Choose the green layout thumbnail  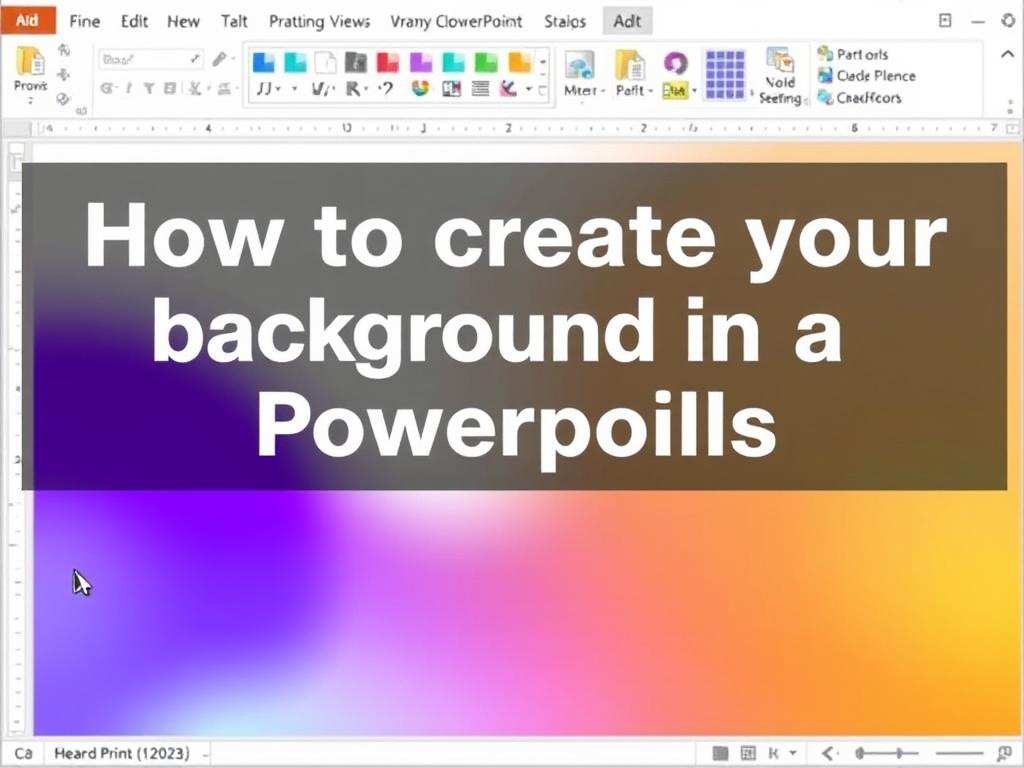486,62
